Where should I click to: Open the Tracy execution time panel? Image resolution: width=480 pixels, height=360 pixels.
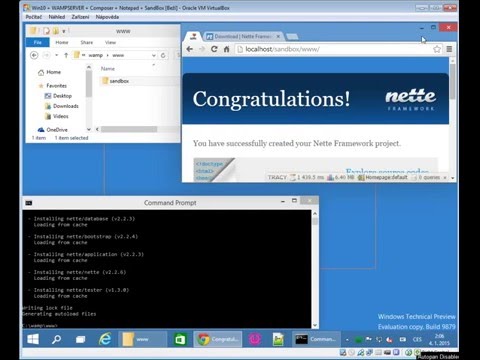point(307,177)
